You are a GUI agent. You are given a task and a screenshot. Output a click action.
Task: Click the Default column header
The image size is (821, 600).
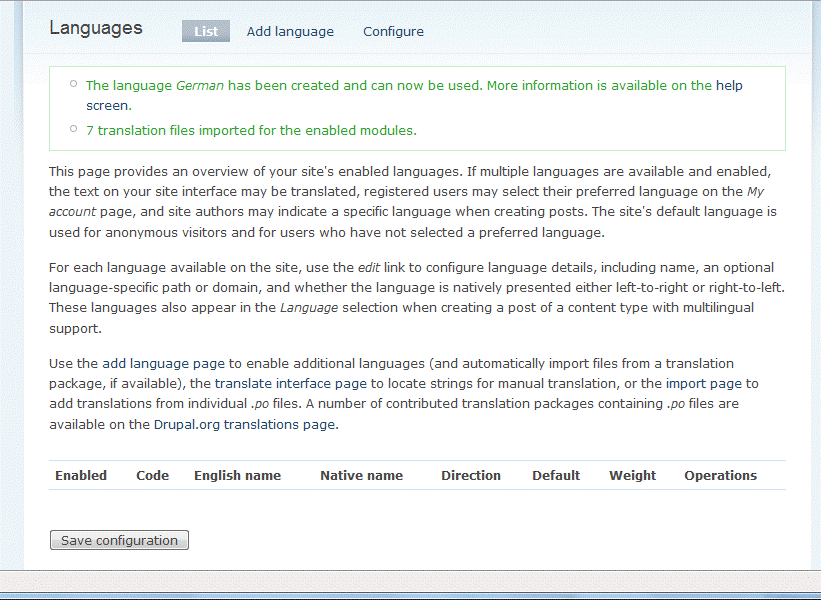(x=556, y=475)
